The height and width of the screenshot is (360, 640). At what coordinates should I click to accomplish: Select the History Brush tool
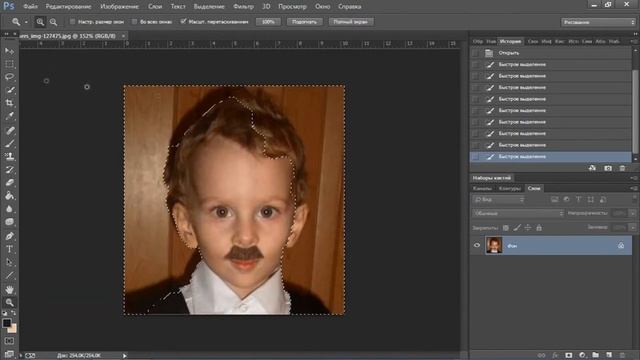(9, 169)
